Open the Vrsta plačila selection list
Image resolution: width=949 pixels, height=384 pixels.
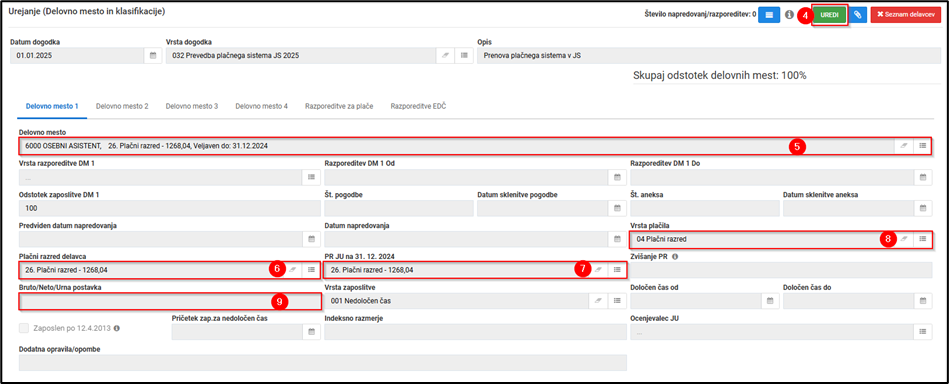click(x=922, y=239)
